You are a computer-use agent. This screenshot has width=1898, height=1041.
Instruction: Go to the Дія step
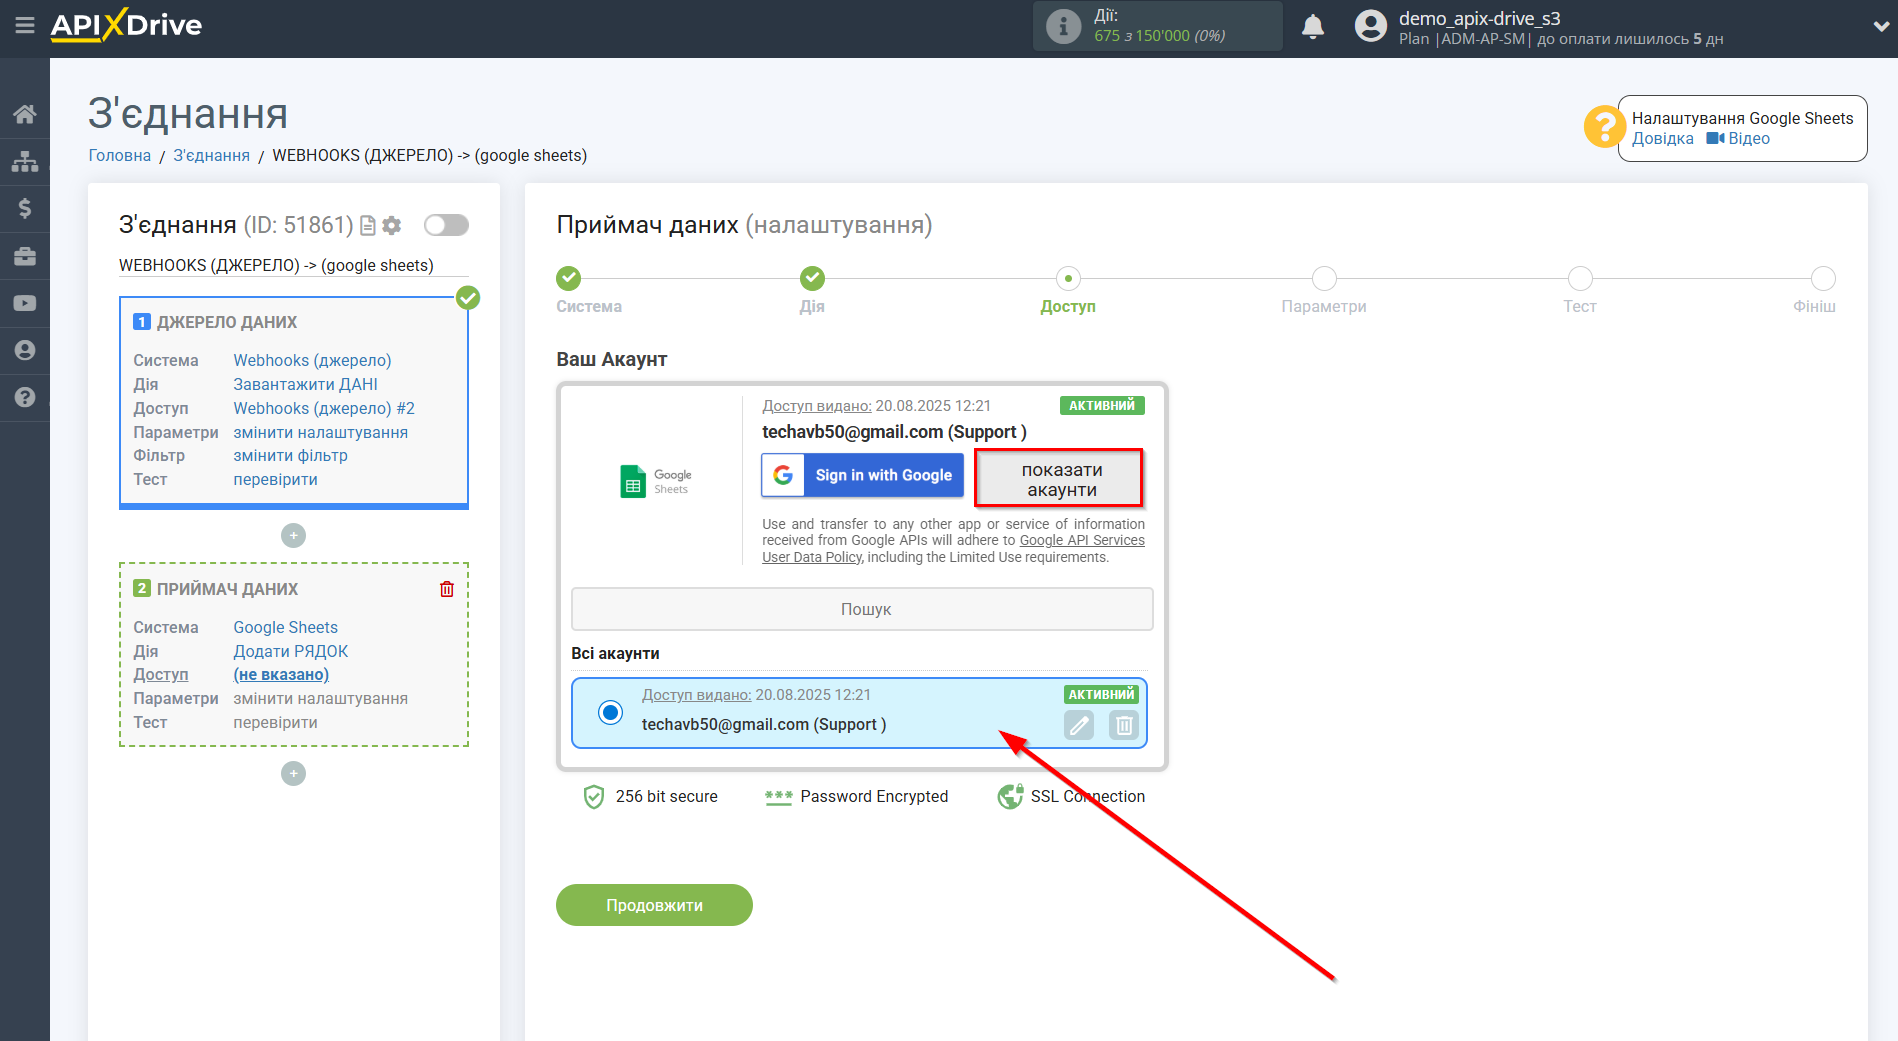click(x=812, y=278)
